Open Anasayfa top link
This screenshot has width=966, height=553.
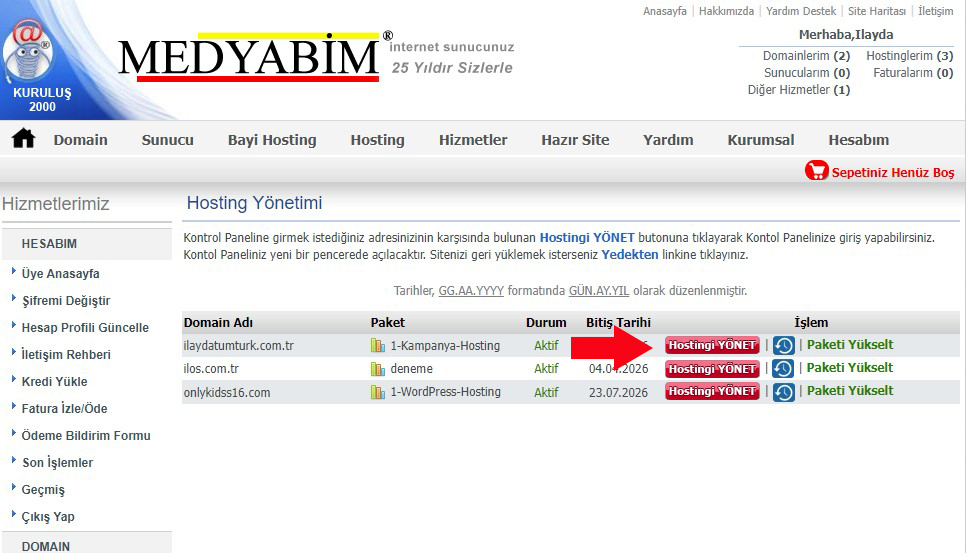[665, 11]
